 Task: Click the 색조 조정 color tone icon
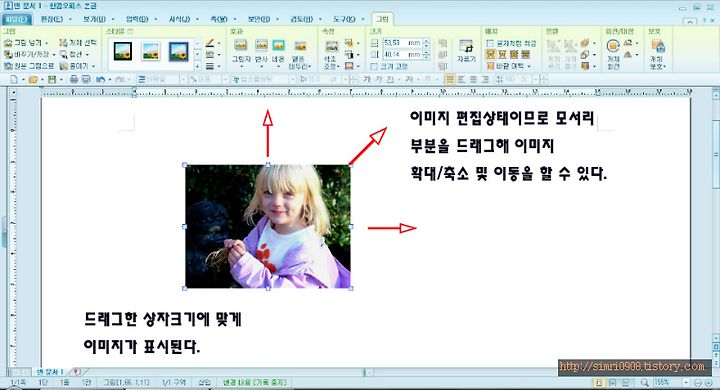click(331, 46)
